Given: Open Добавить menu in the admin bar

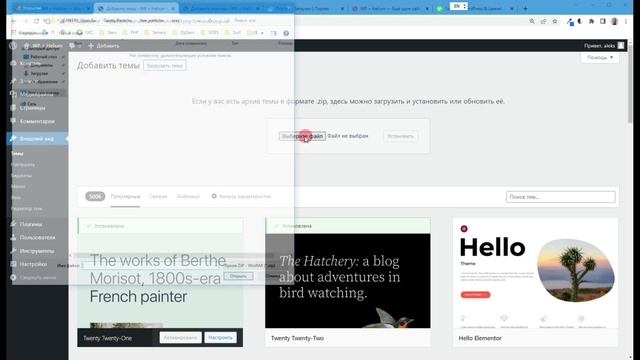Looking at the screenshot, I should click(104, 46).
